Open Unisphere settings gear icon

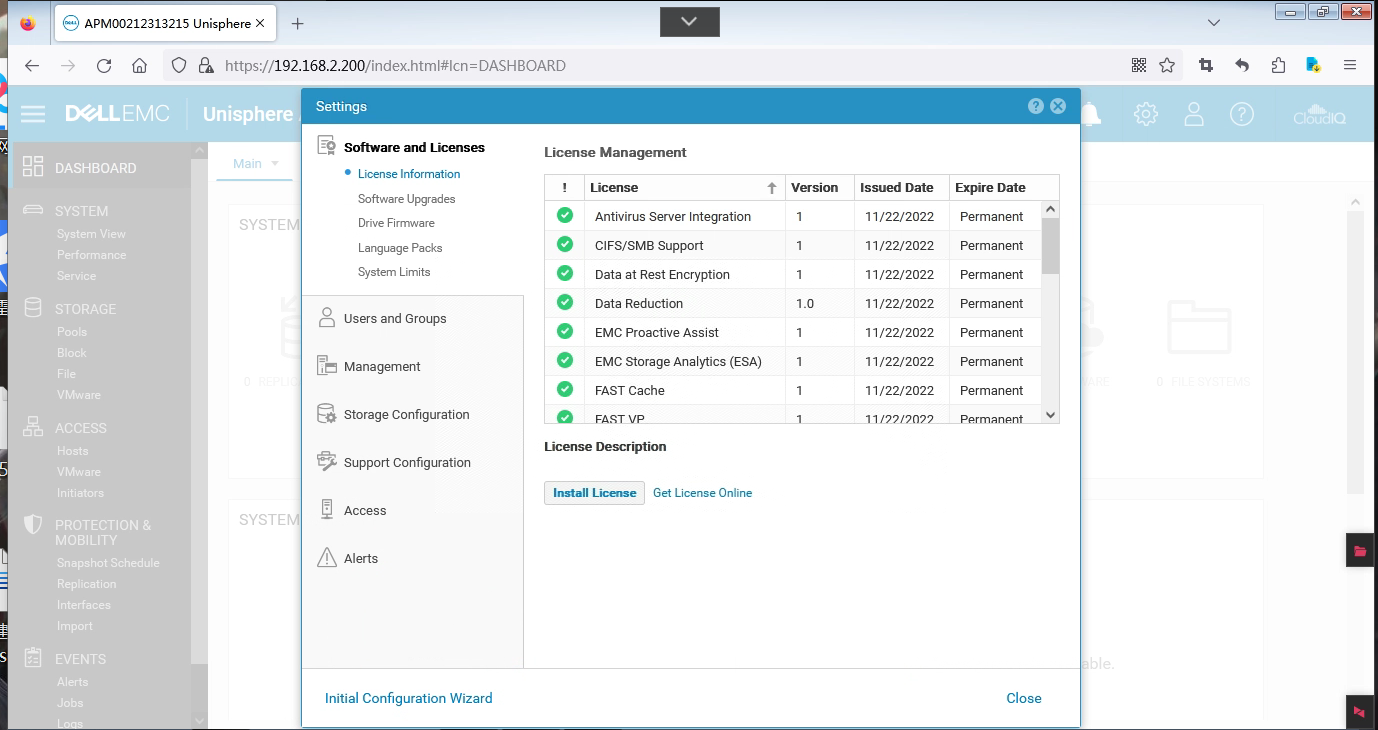[1146, 114]
